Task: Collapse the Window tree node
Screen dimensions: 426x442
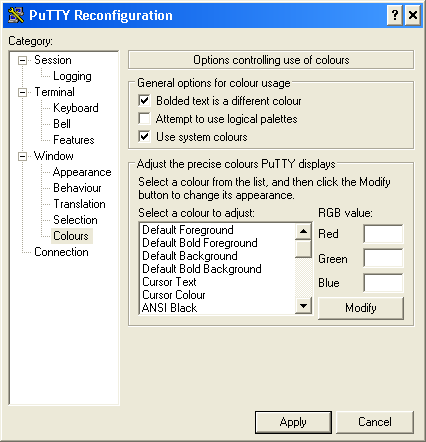Action: click(22, 156)
